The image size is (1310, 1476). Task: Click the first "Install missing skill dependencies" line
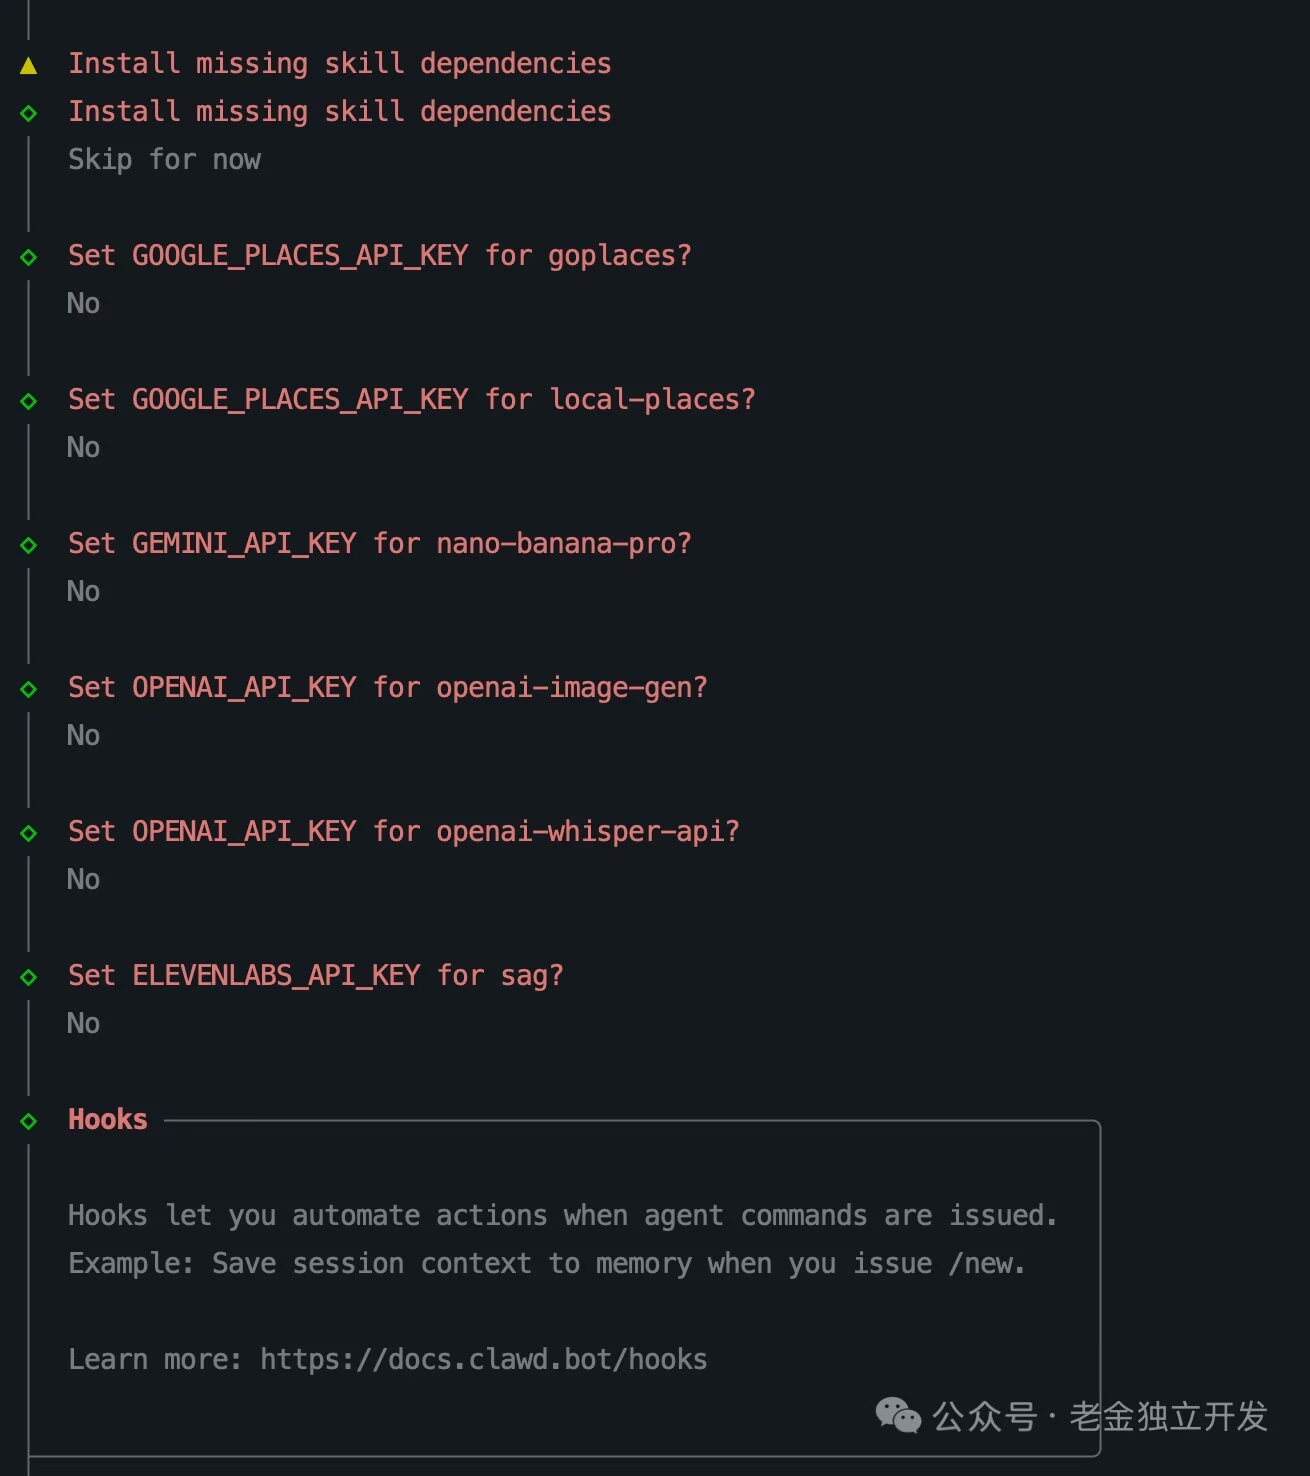(x=339, y=64)
